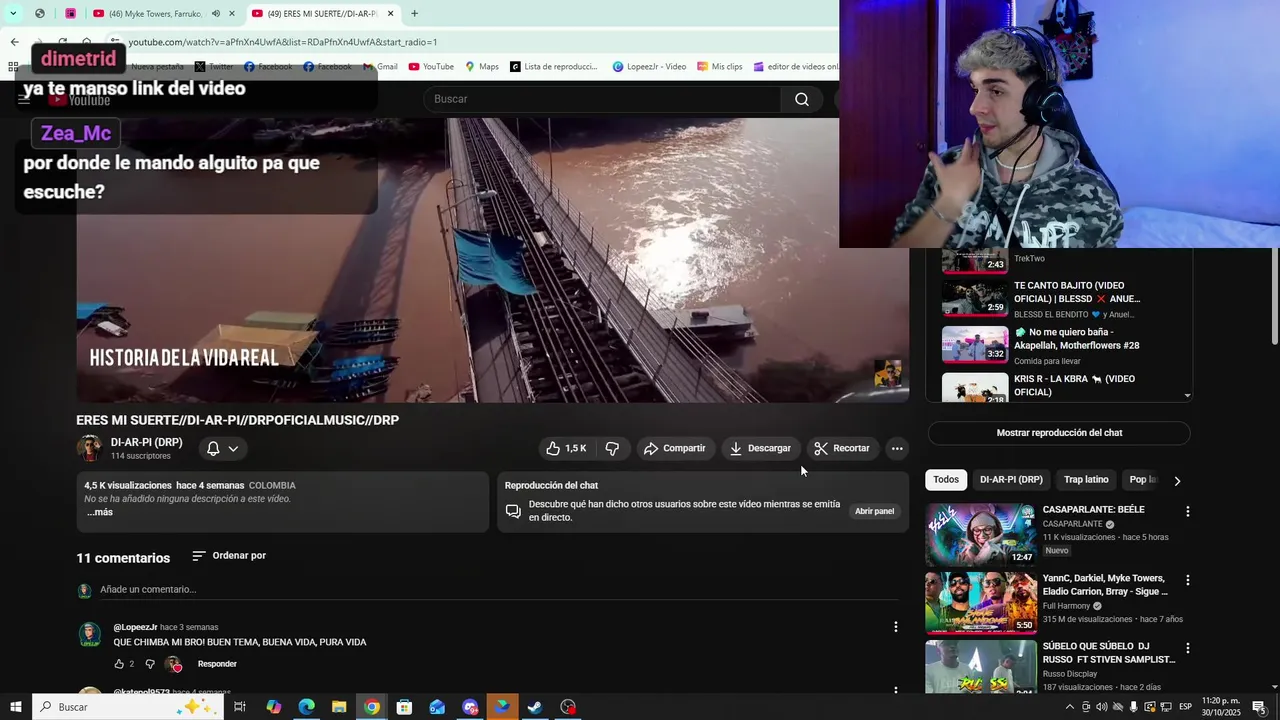Image resolution: width=1280 pixels, height=720 pixels.
Task: Open the Mis clips bookmark
Action: 719,67
